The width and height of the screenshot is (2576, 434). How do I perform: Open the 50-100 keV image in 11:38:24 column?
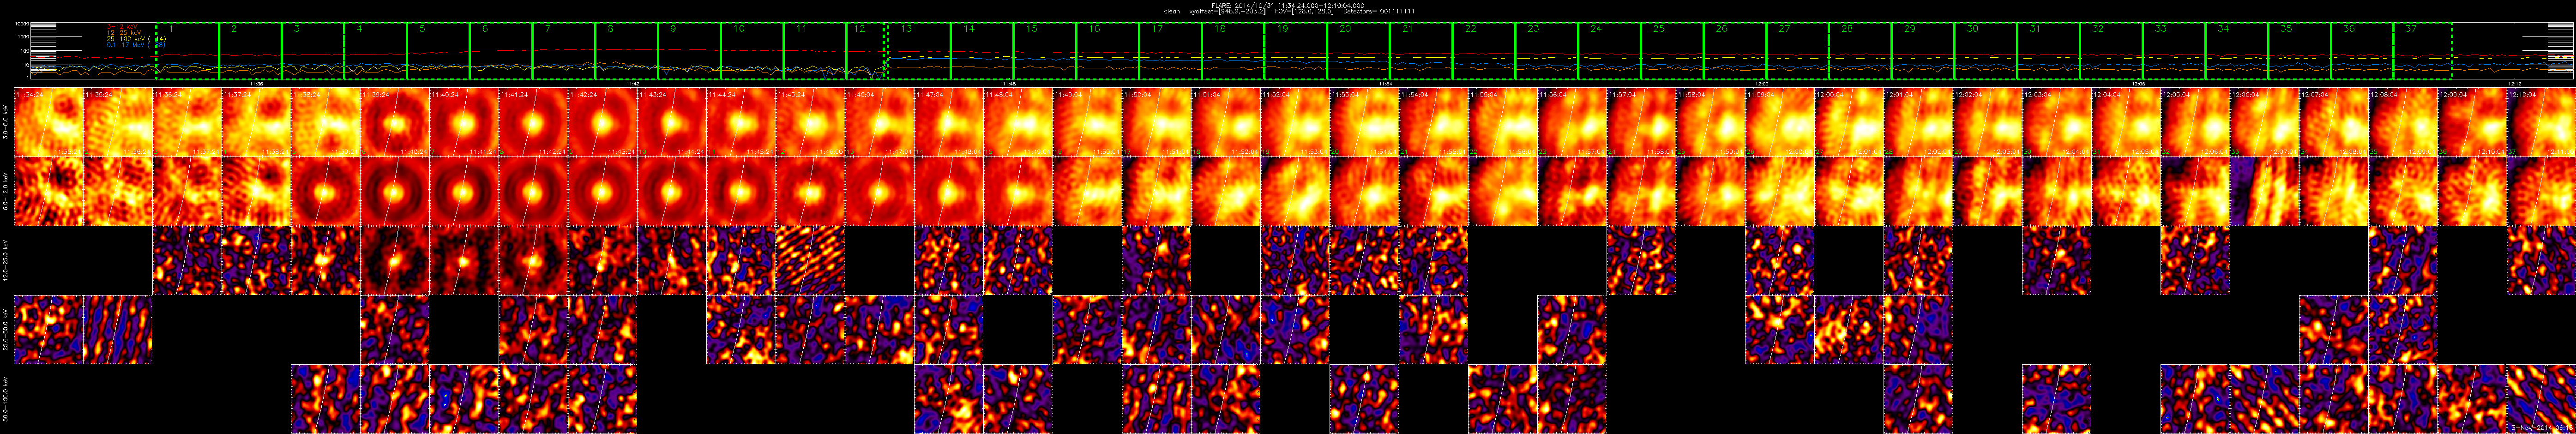pyautogui.click(x=325, y=398)
